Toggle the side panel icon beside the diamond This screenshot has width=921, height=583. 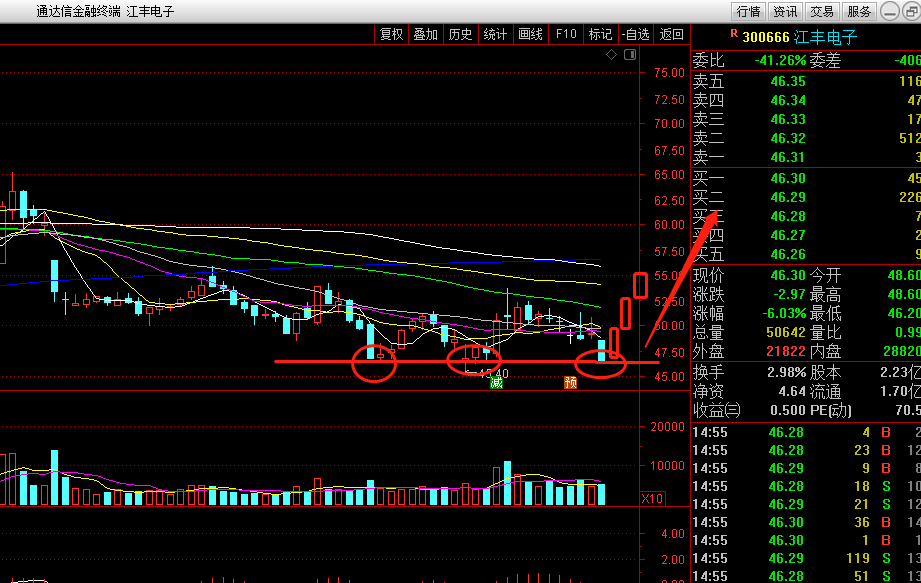630,55
